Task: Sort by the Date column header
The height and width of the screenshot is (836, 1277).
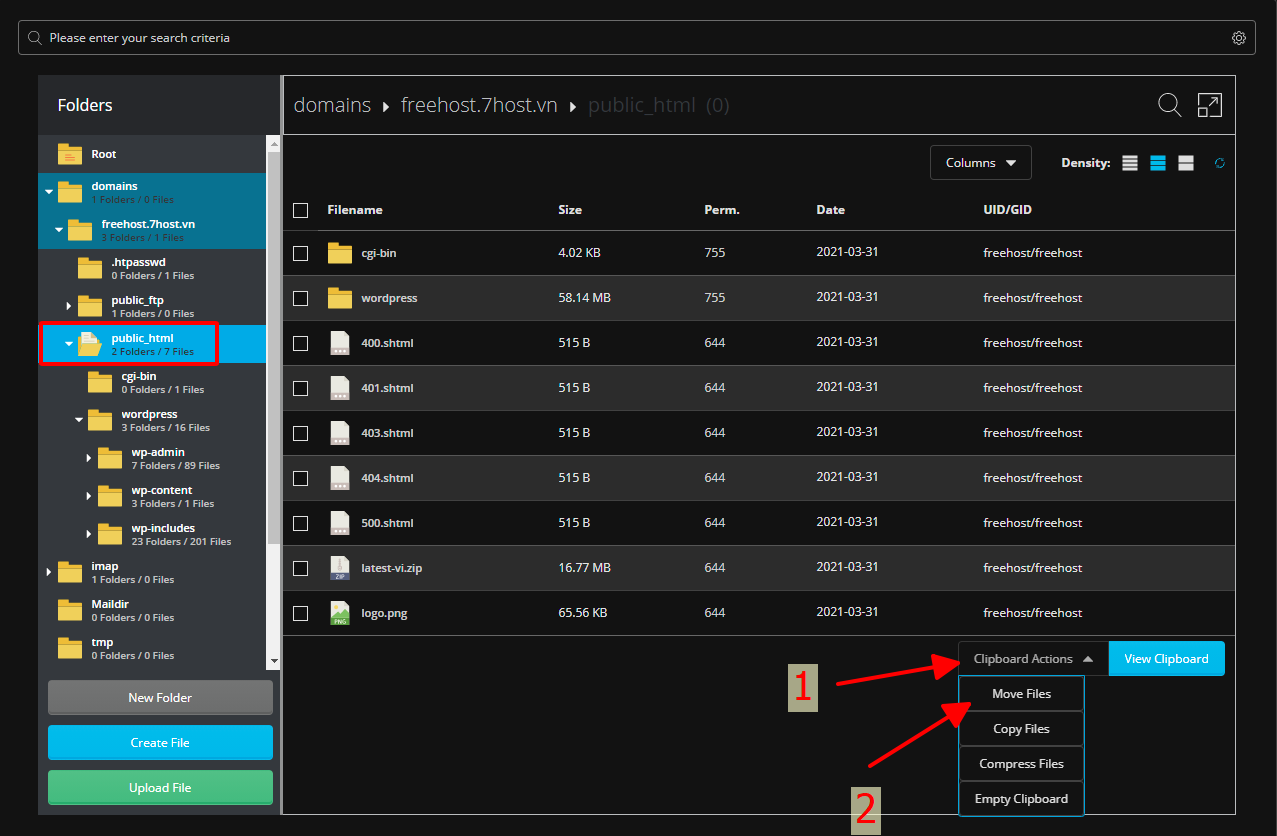Action: coord(830,210)
